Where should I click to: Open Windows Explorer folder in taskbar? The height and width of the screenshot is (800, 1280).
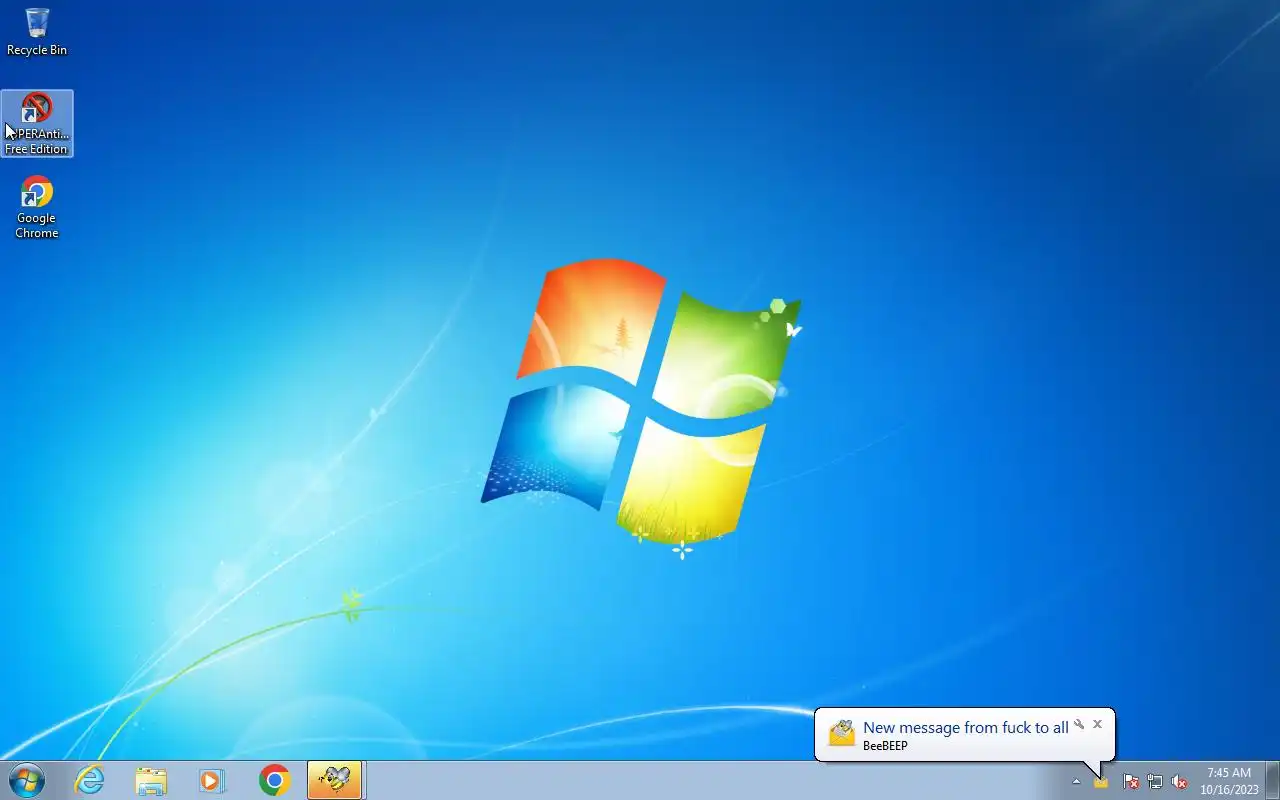pos(151,780)
